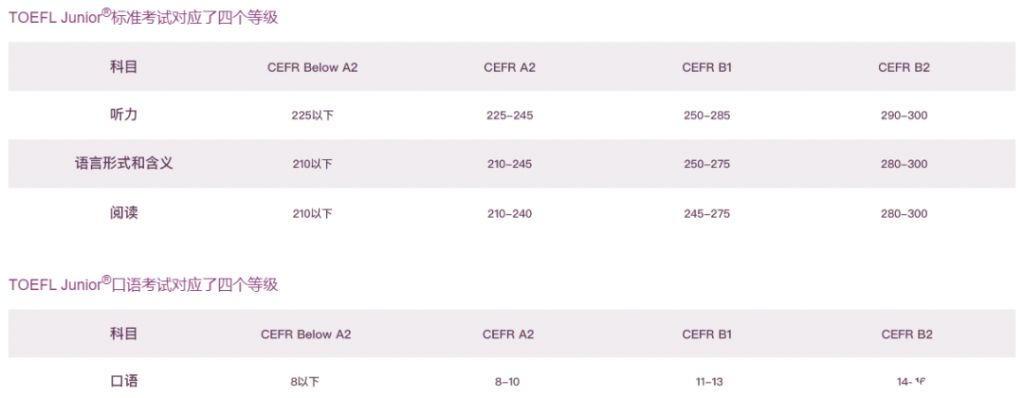Image resolution: width=1024 pixels, height=398 pixels.
Task: Click the TOEFL Junior 口语考试 heading text
Action: [143, 284]
